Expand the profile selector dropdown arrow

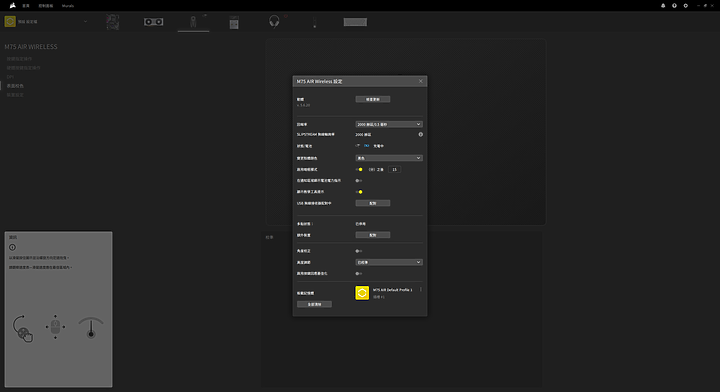(85, 22)
